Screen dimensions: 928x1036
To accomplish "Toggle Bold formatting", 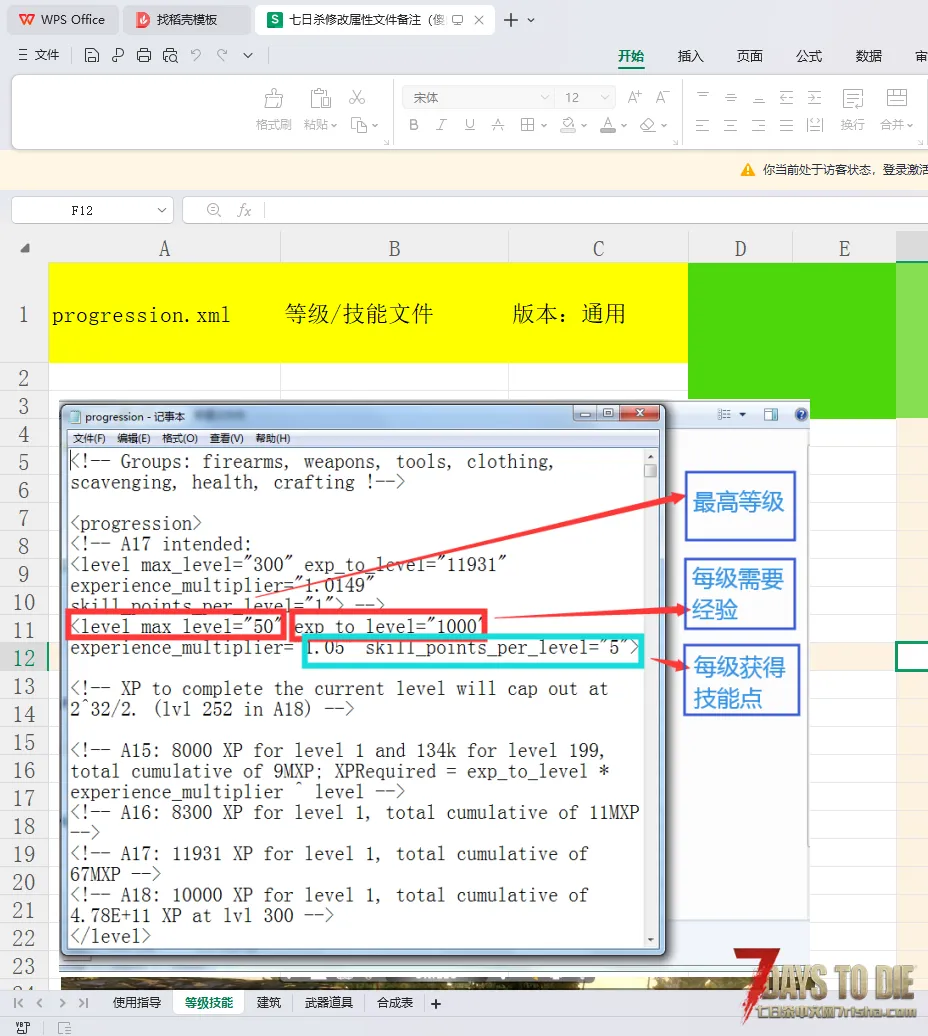I will click(x=414, y=125).
